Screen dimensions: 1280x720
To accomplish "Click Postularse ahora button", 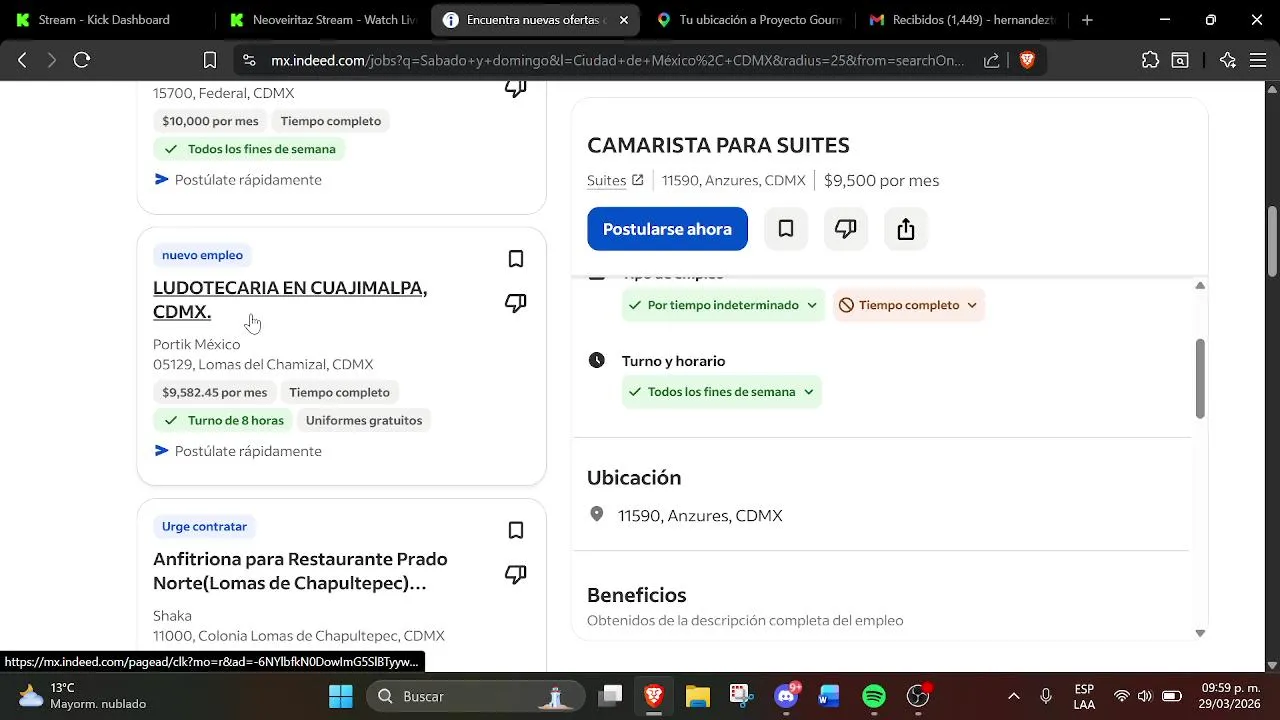I will [667, 229].
